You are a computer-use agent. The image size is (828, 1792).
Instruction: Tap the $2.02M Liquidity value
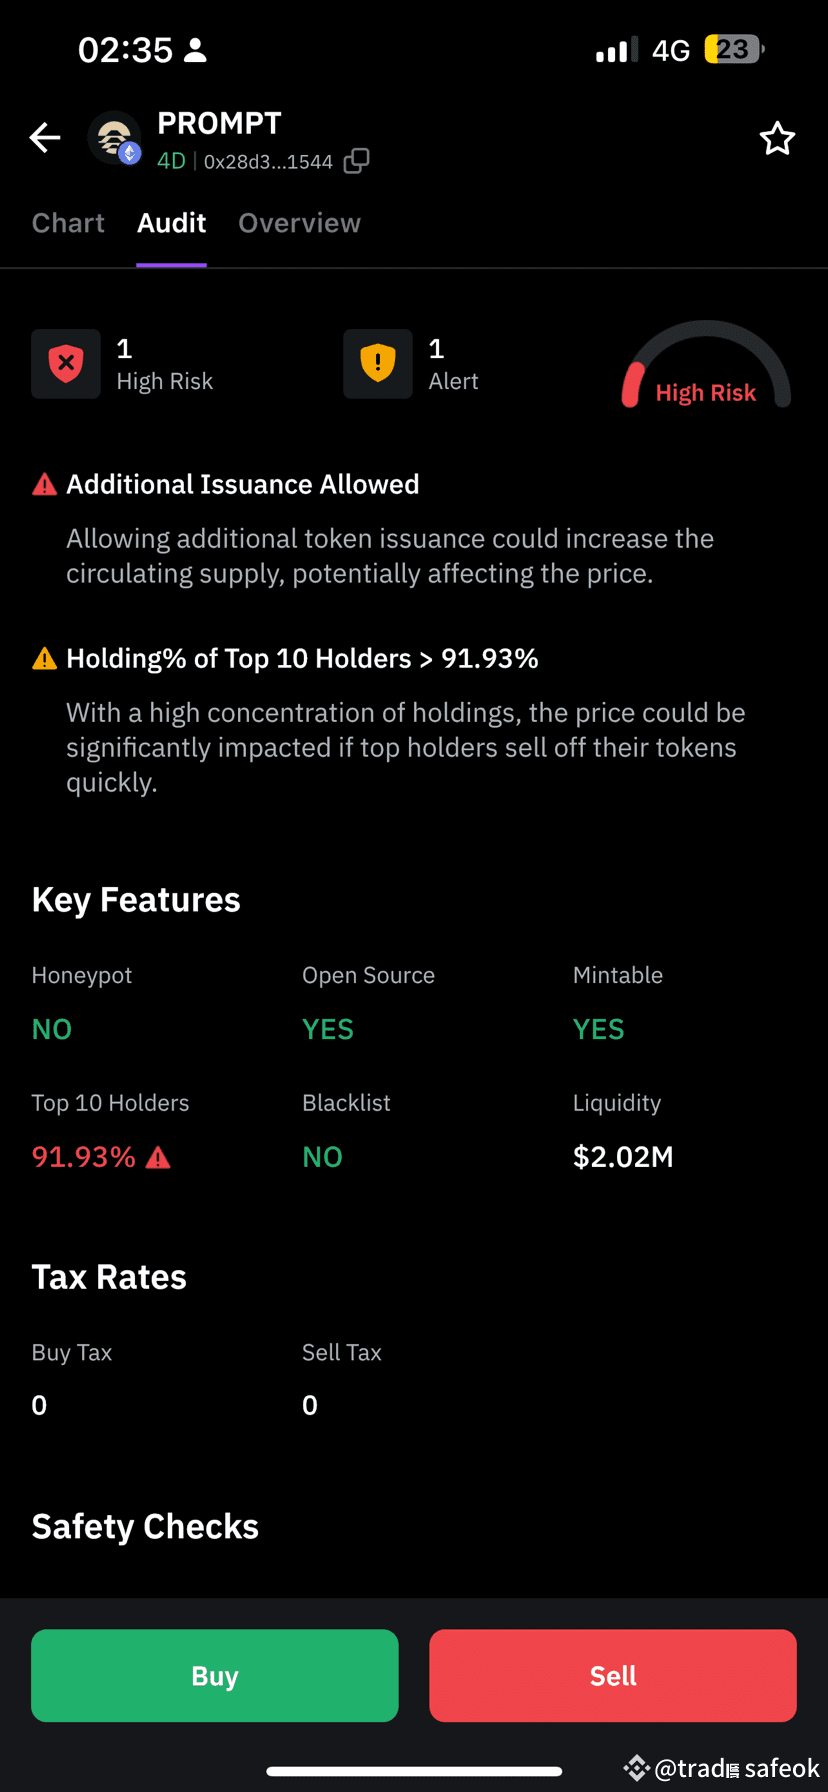623,1156
